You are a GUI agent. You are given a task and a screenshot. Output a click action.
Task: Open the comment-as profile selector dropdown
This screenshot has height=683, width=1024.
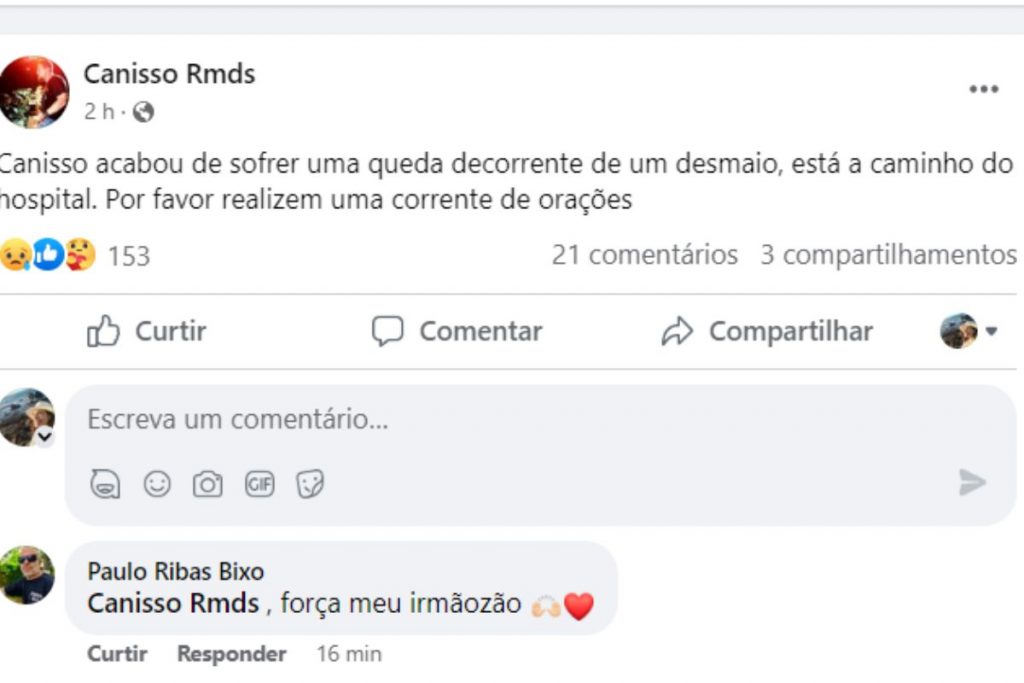coord(969,331)
